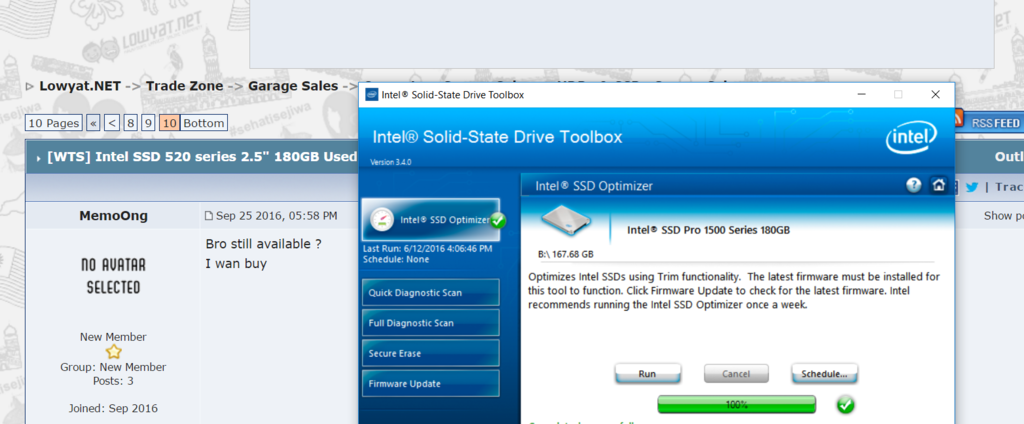Go to forum page 8
The image size is (1024, 424).
130,123
